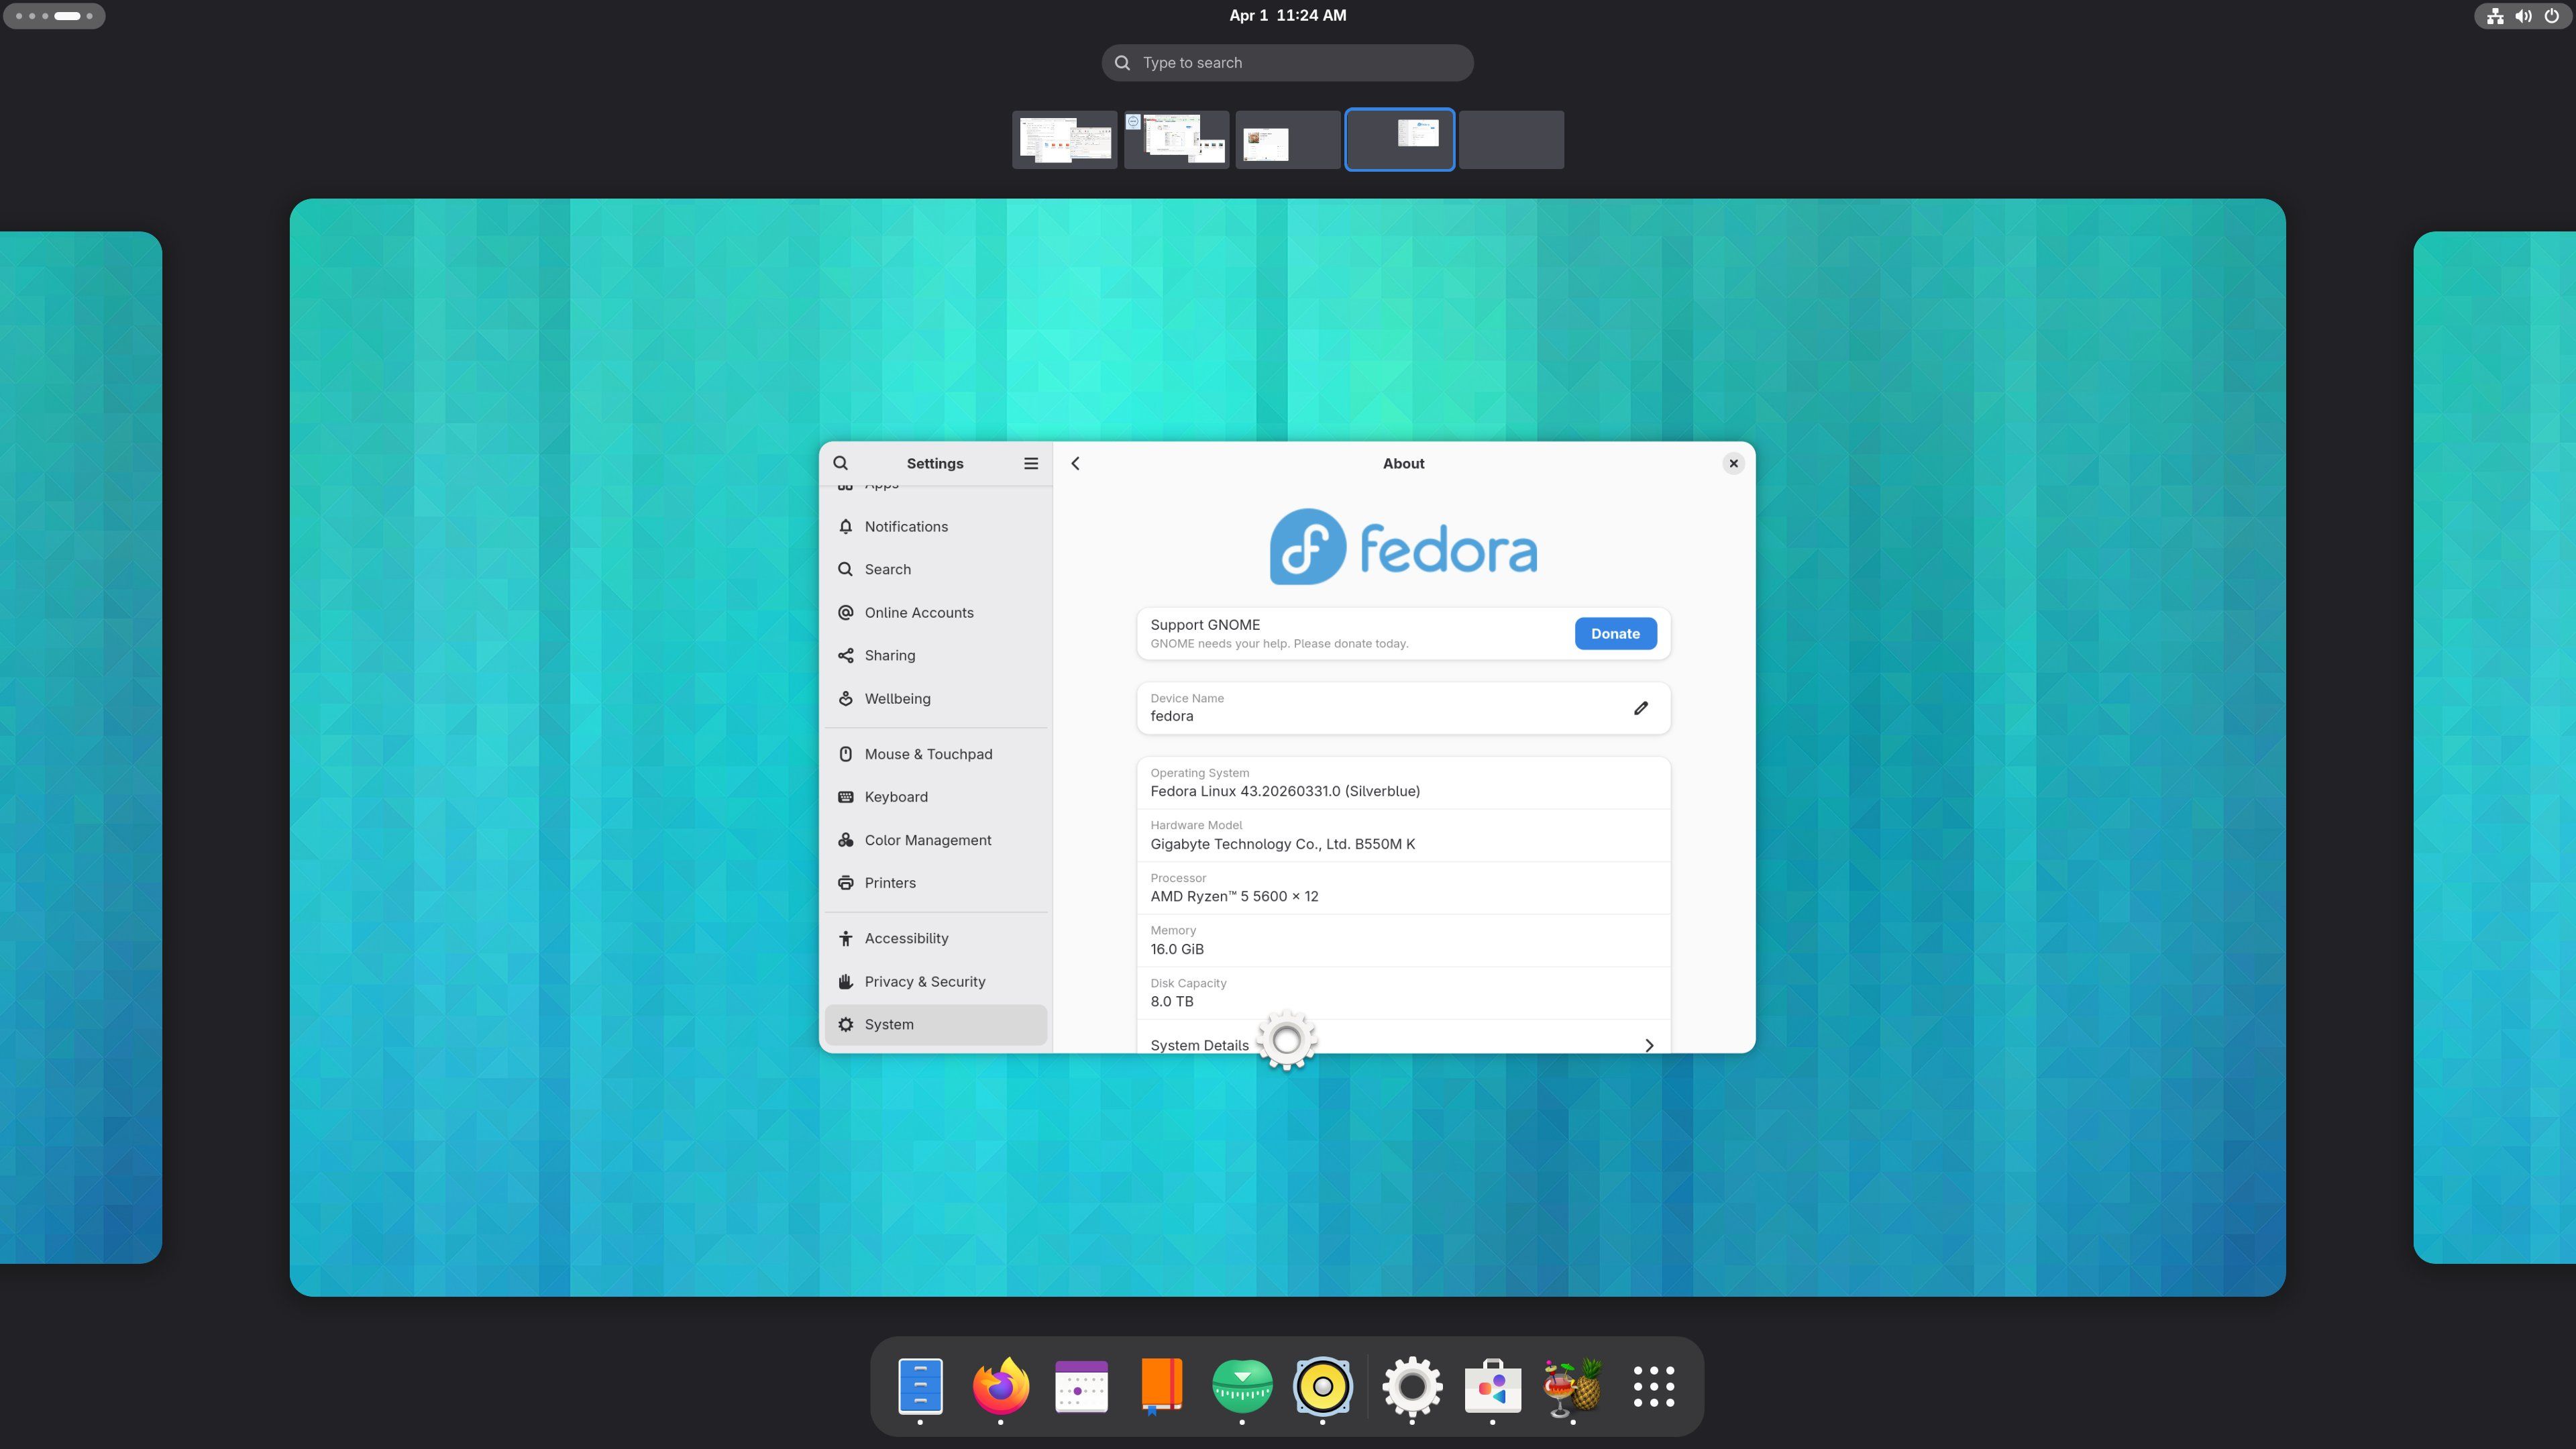Viewport: 2576px width, 1449px height.
Task: Move to the next workspace preview on right
Action: point(2494,747)
